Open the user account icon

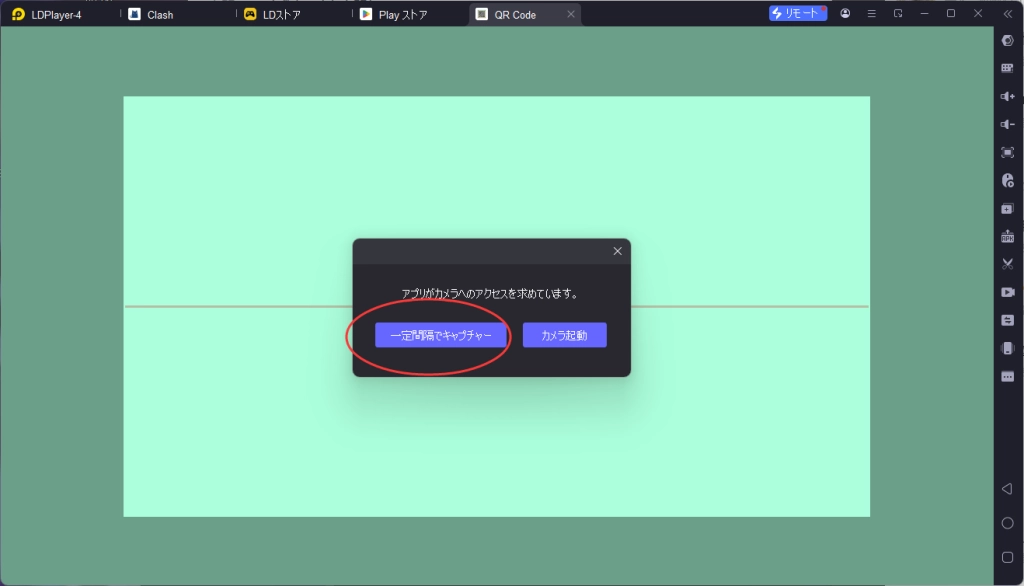[x=845, y=14]
